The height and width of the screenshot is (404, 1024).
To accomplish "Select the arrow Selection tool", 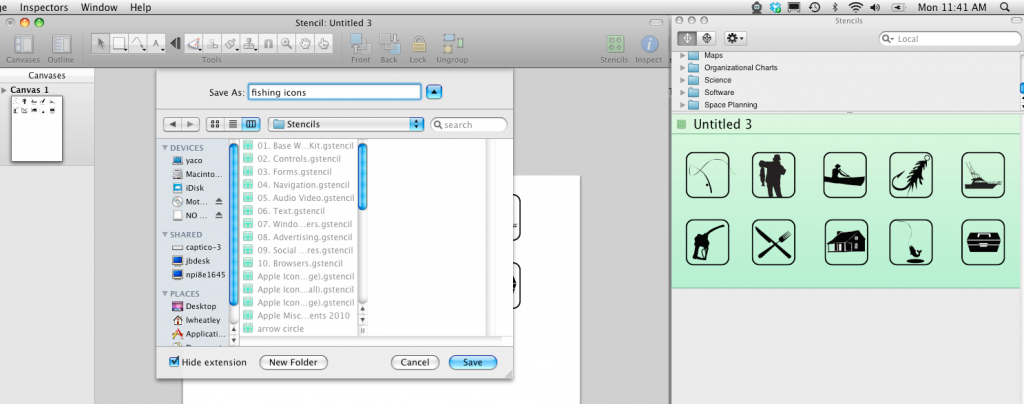I will (101, 44).
